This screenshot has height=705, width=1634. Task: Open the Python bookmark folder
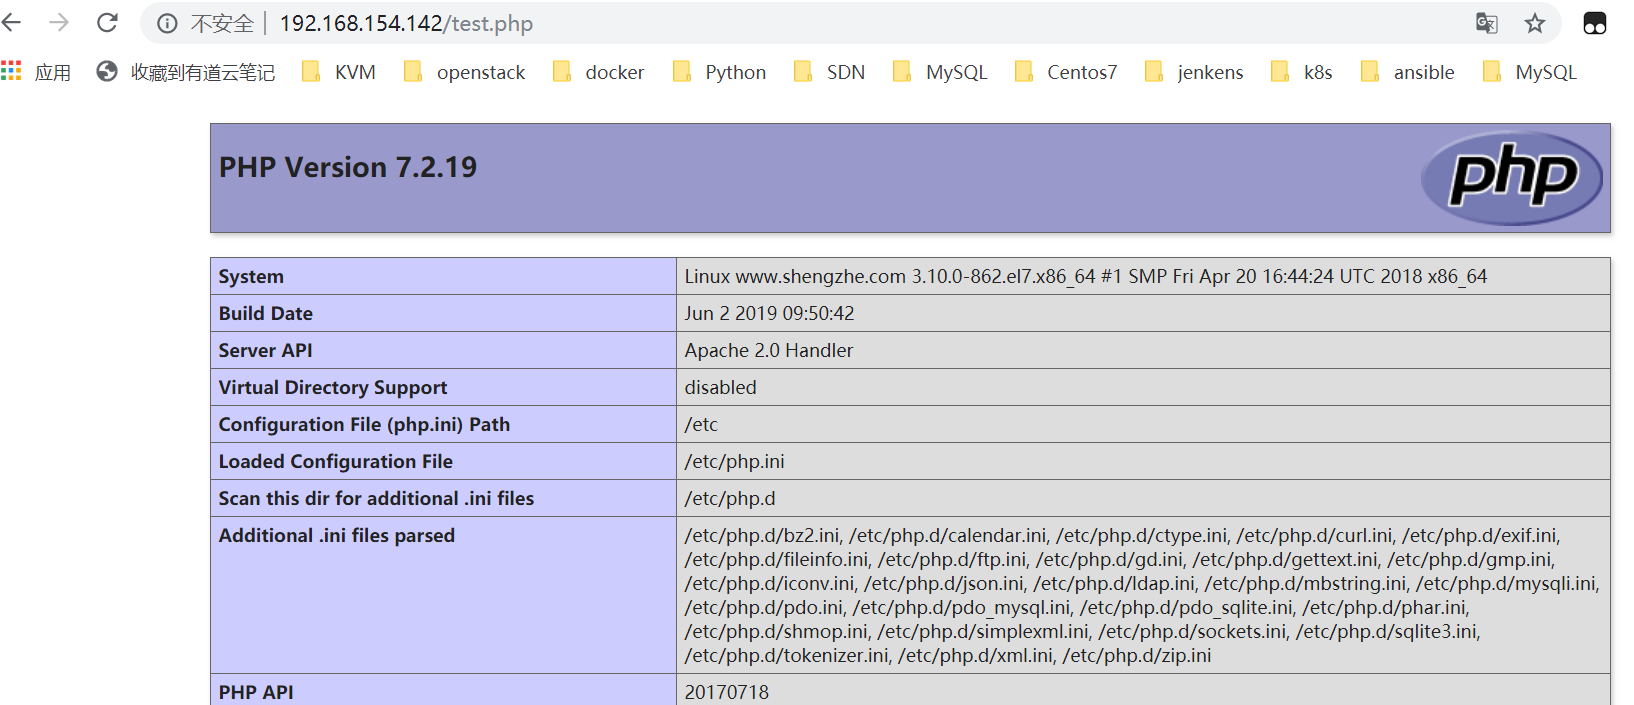719,72
